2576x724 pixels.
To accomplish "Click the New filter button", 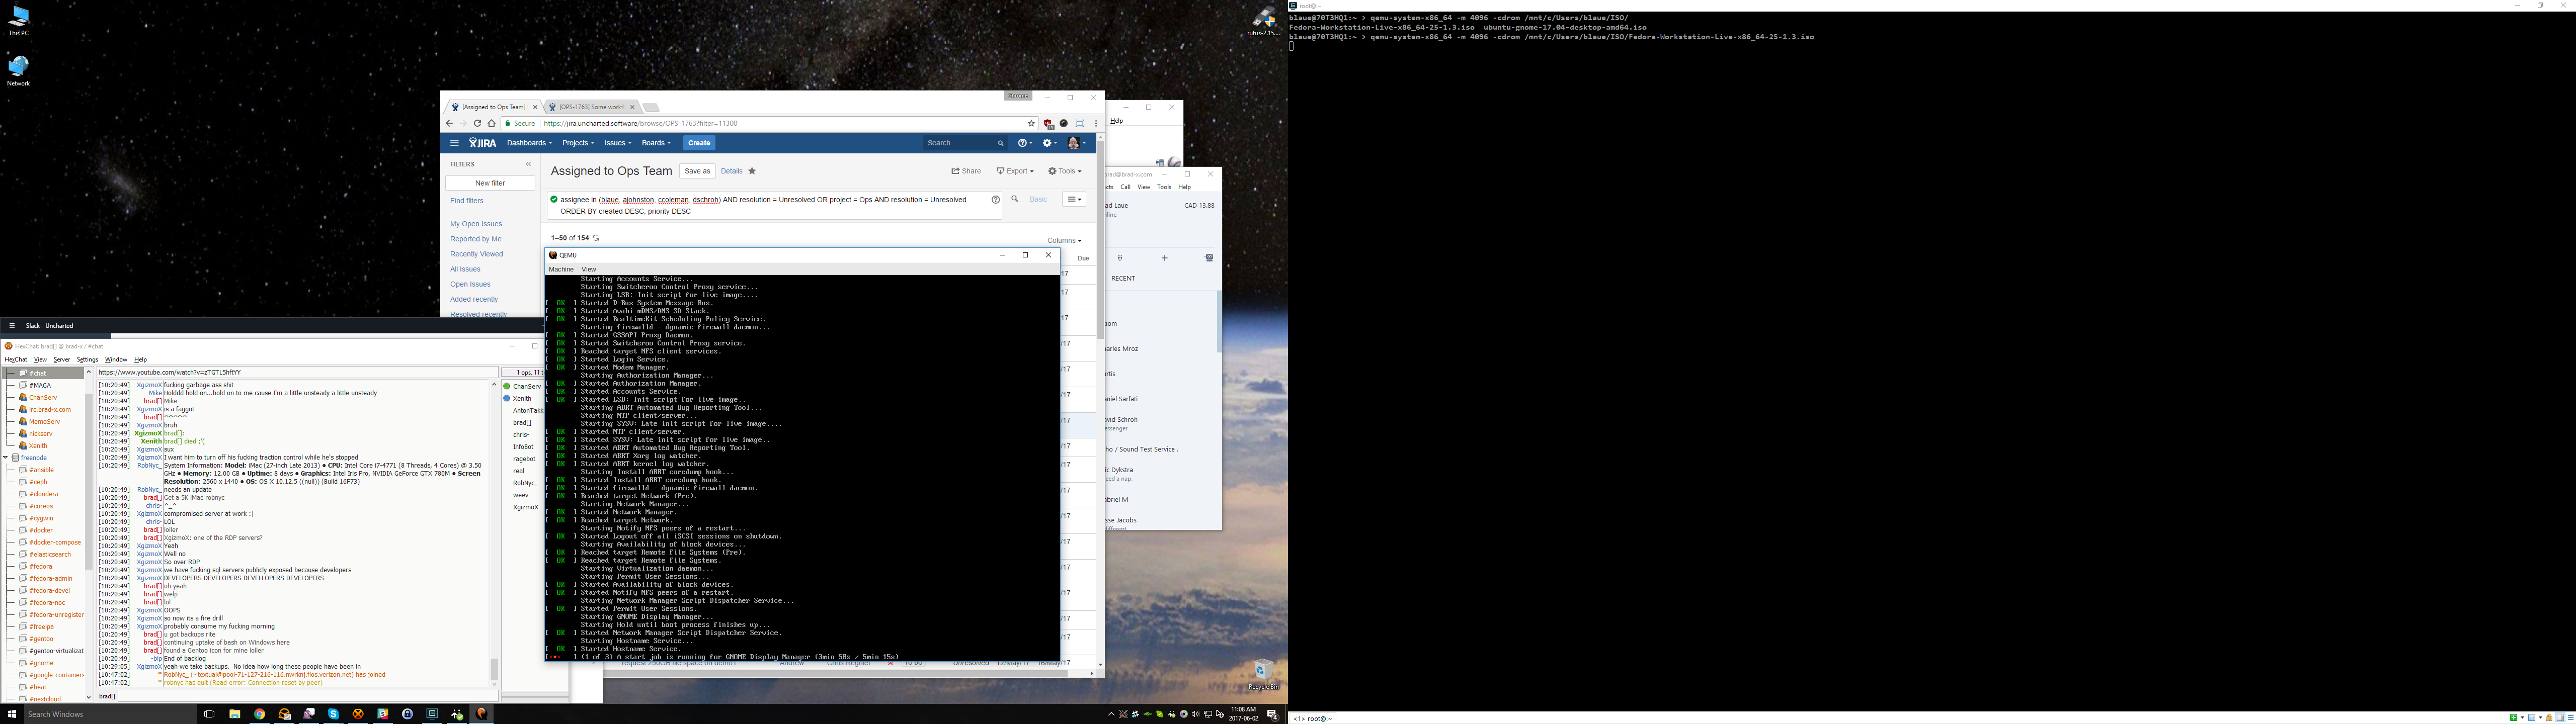I will tap(490, 183).
